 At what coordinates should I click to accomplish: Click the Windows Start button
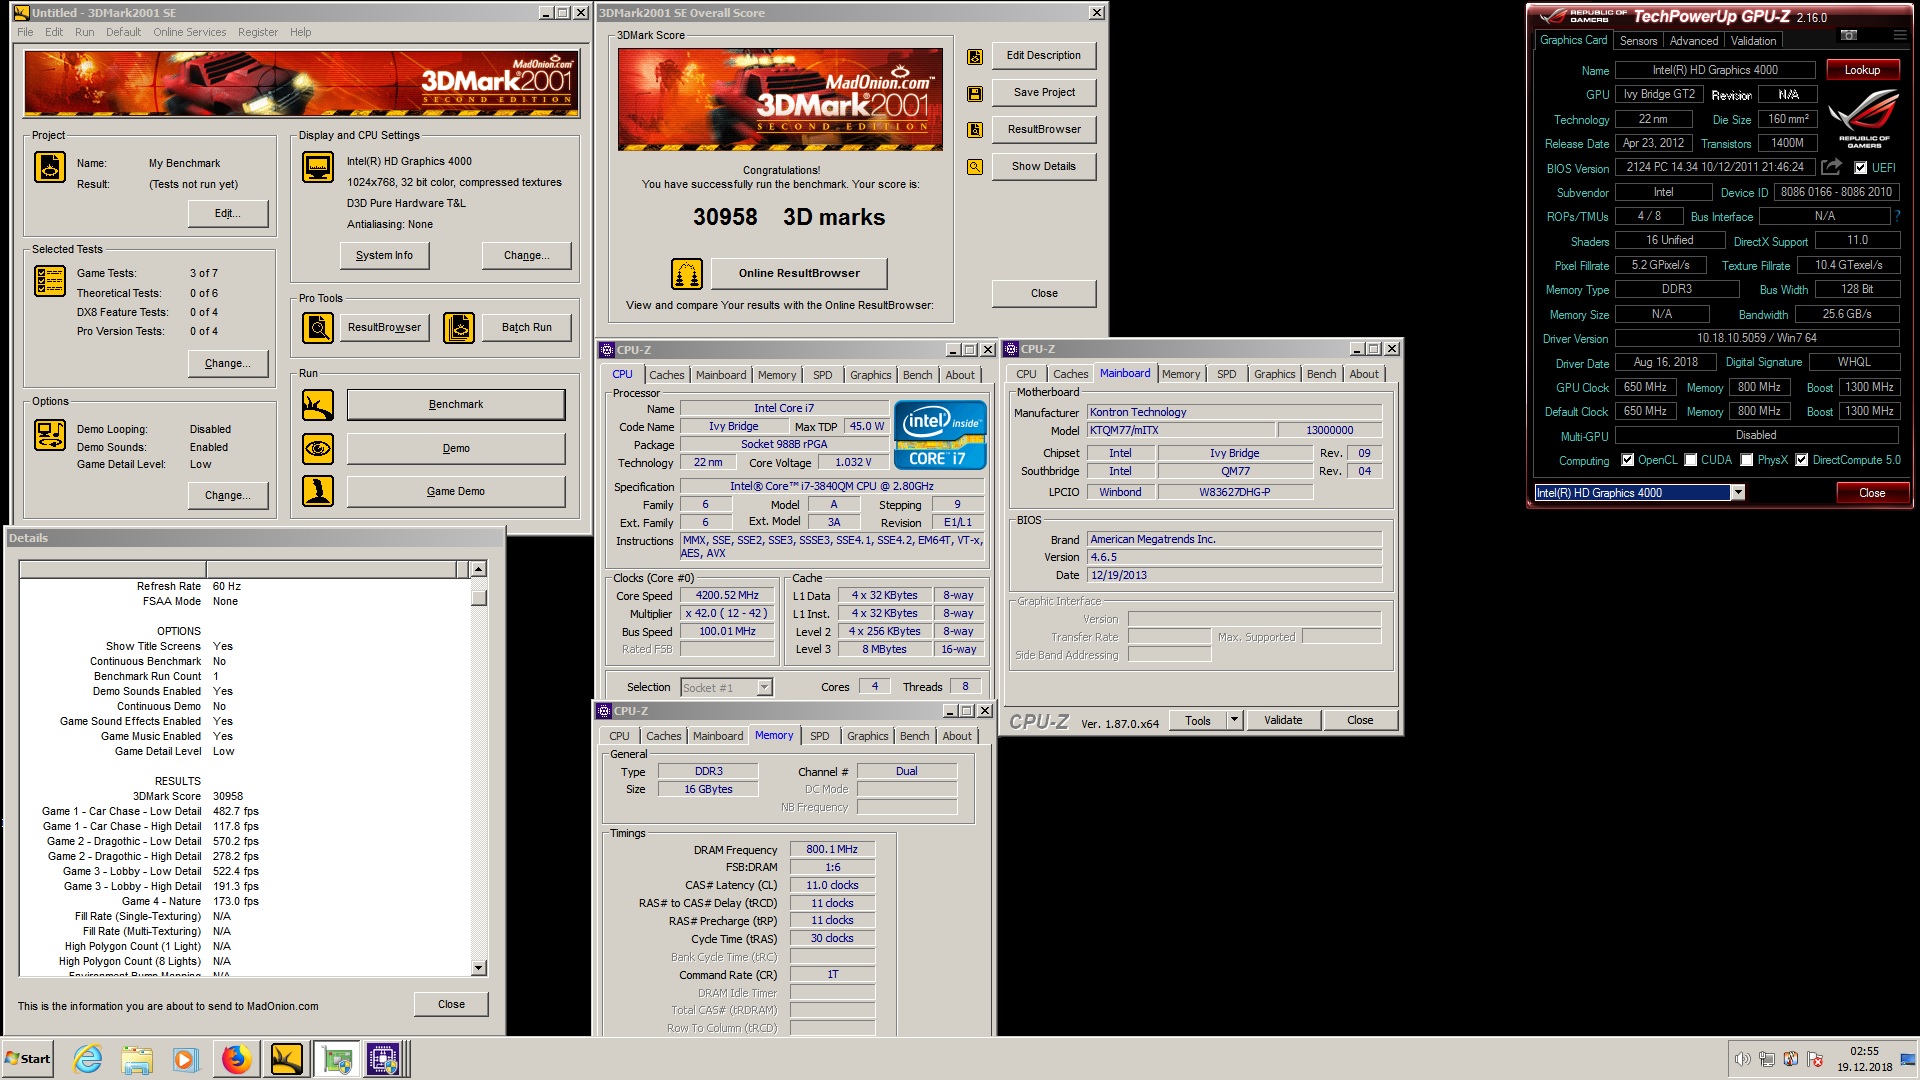28,1059
